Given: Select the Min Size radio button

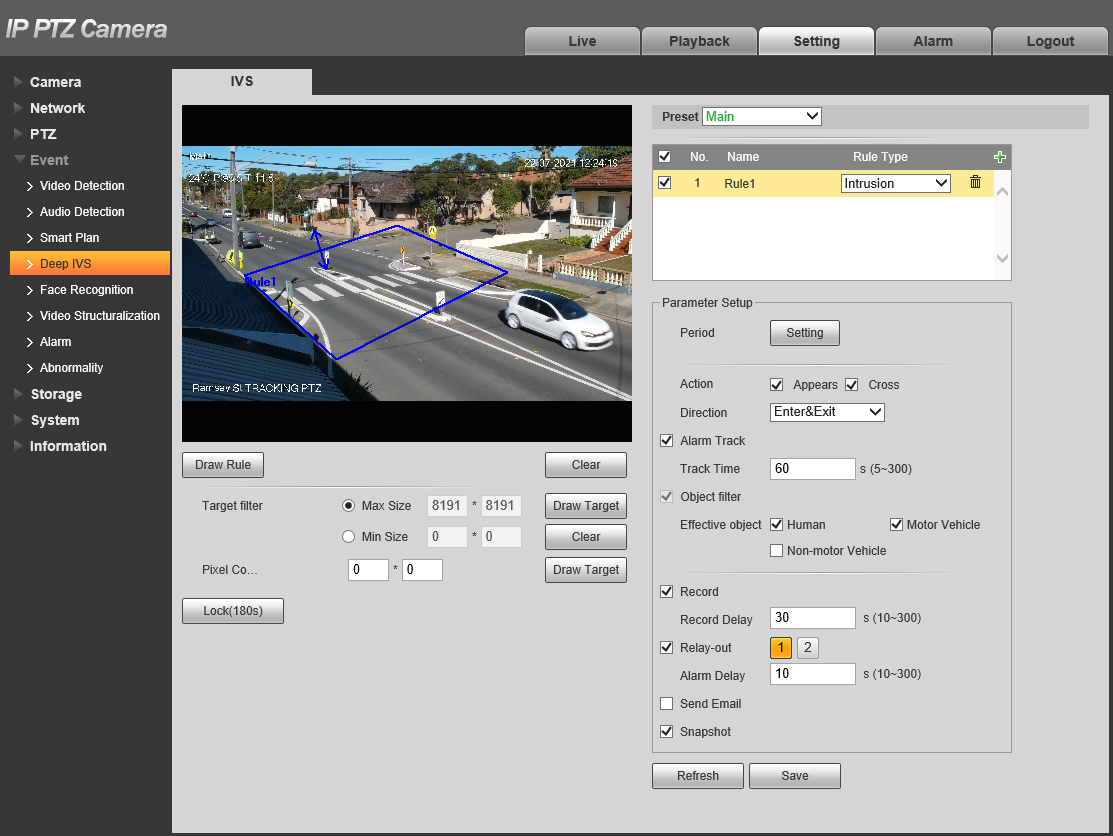Looking at the screenshot, I should pyautogui.click(x=348, y=536).
